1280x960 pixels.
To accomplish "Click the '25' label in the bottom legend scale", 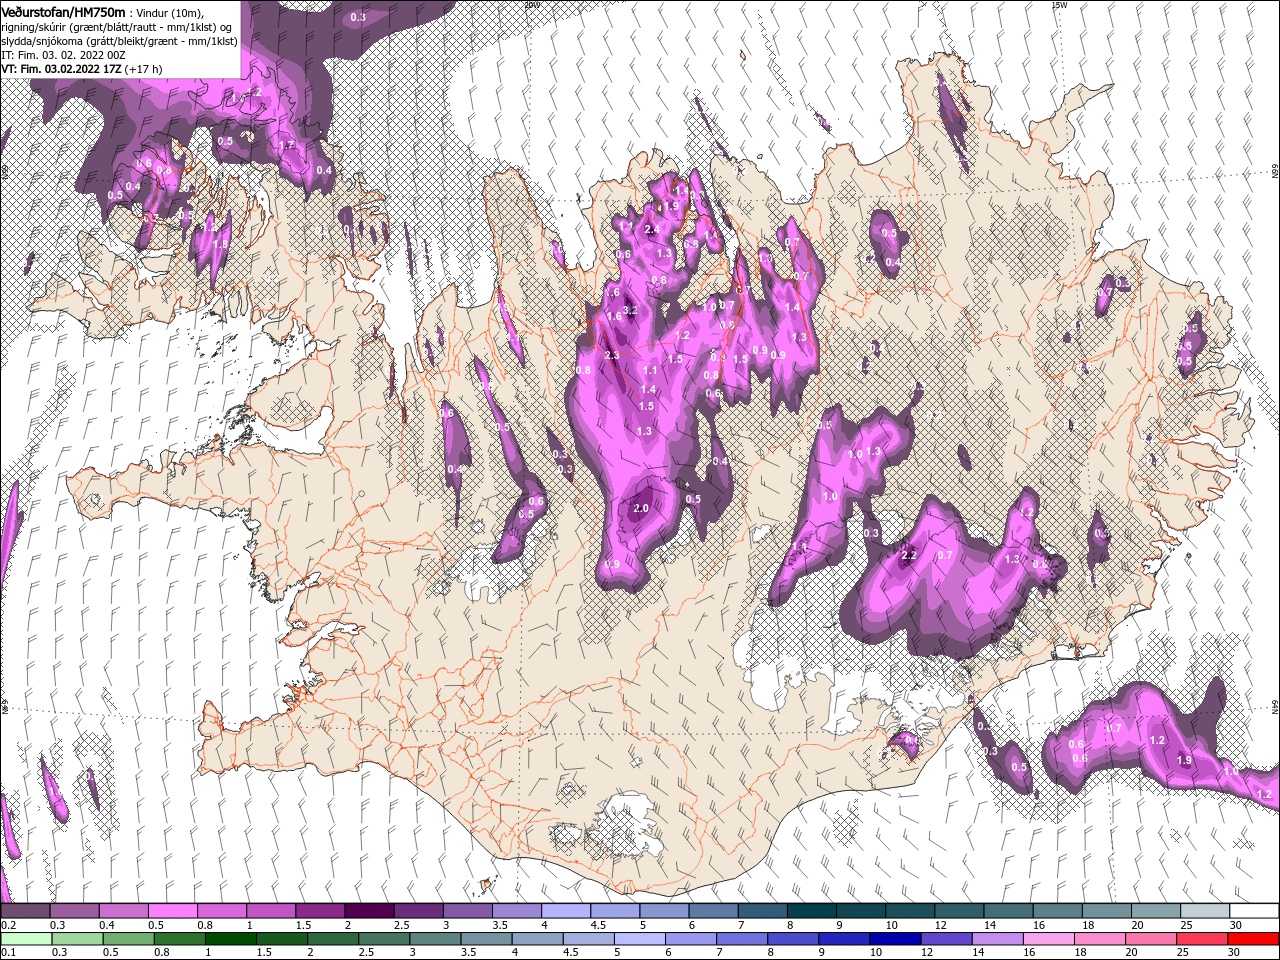I will click(1185, 952).
